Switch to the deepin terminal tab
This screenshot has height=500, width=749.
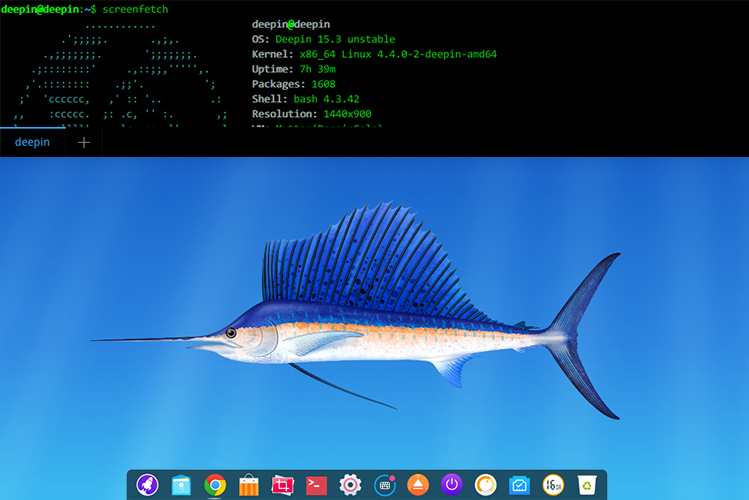pos(32,142)
